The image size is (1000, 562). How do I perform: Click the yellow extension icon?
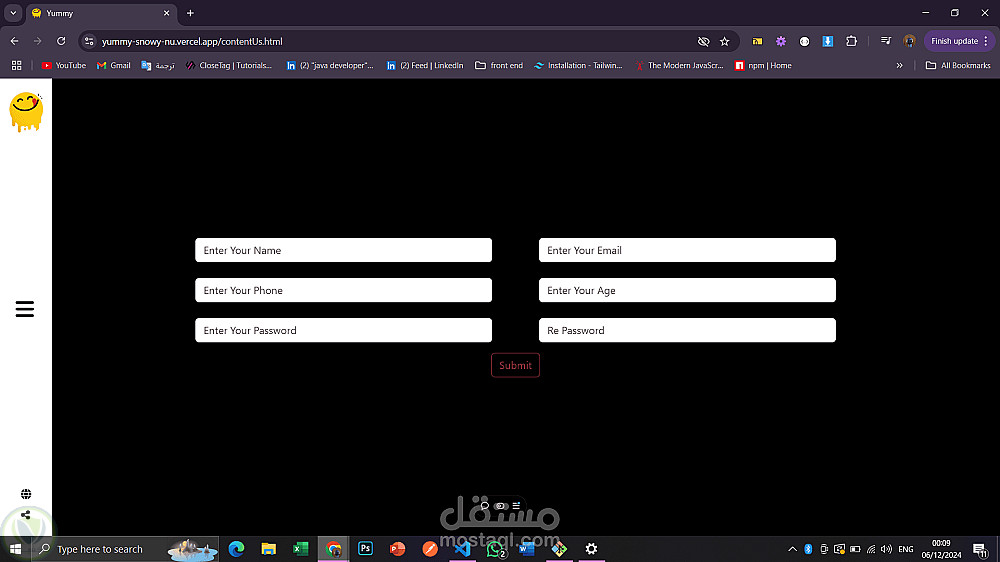pyautogui.click(x=757, y=41)
